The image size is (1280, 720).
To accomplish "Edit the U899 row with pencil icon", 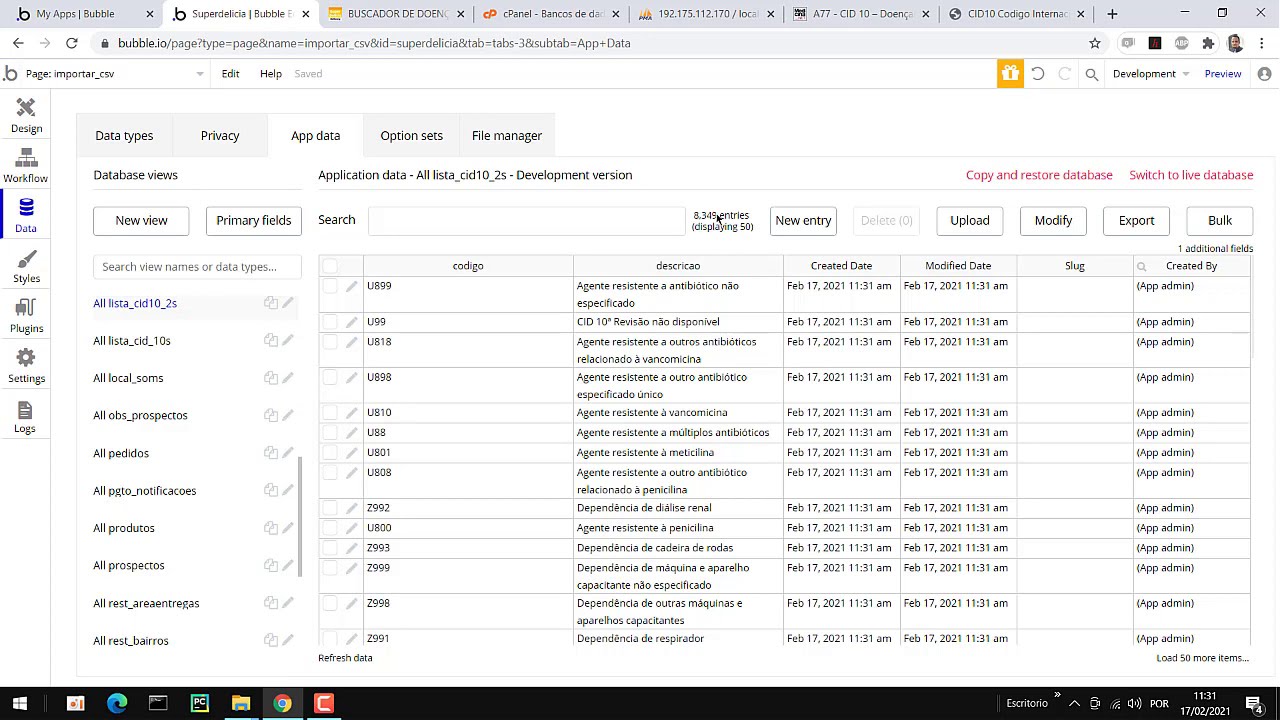I will point(351,287).
